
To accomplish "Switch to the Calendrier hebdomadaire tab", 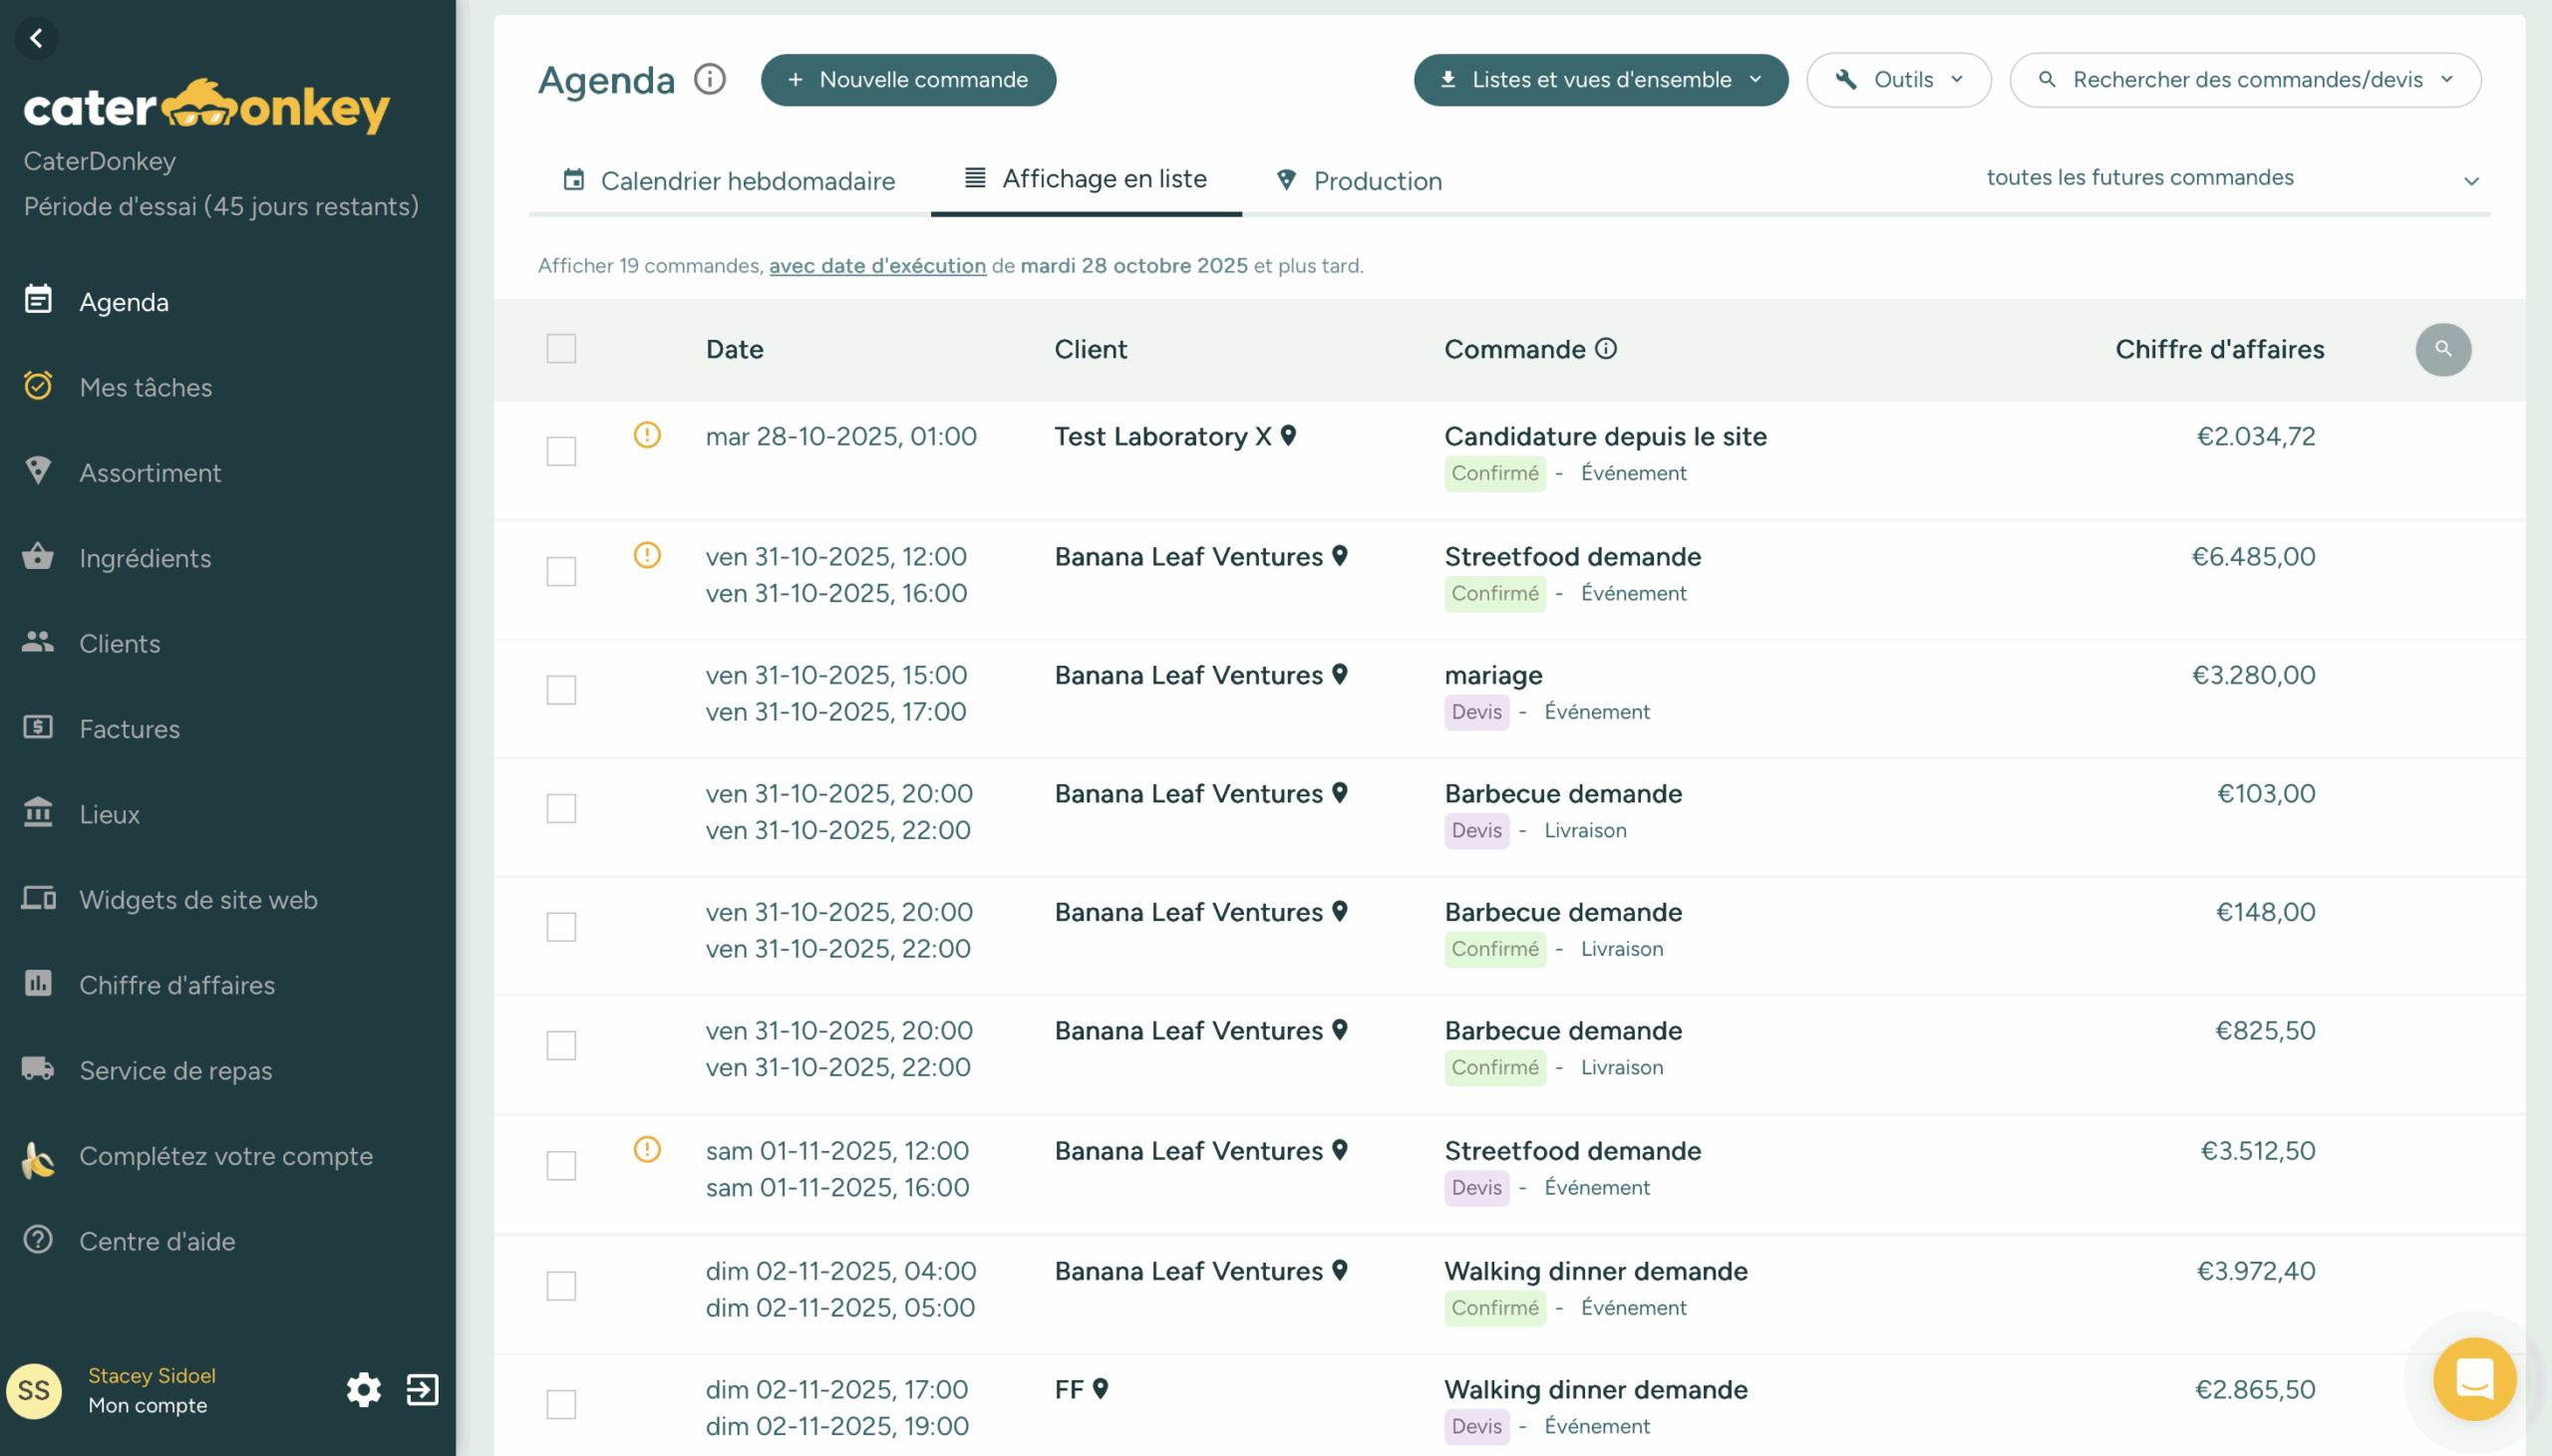I will click(729, 181).
